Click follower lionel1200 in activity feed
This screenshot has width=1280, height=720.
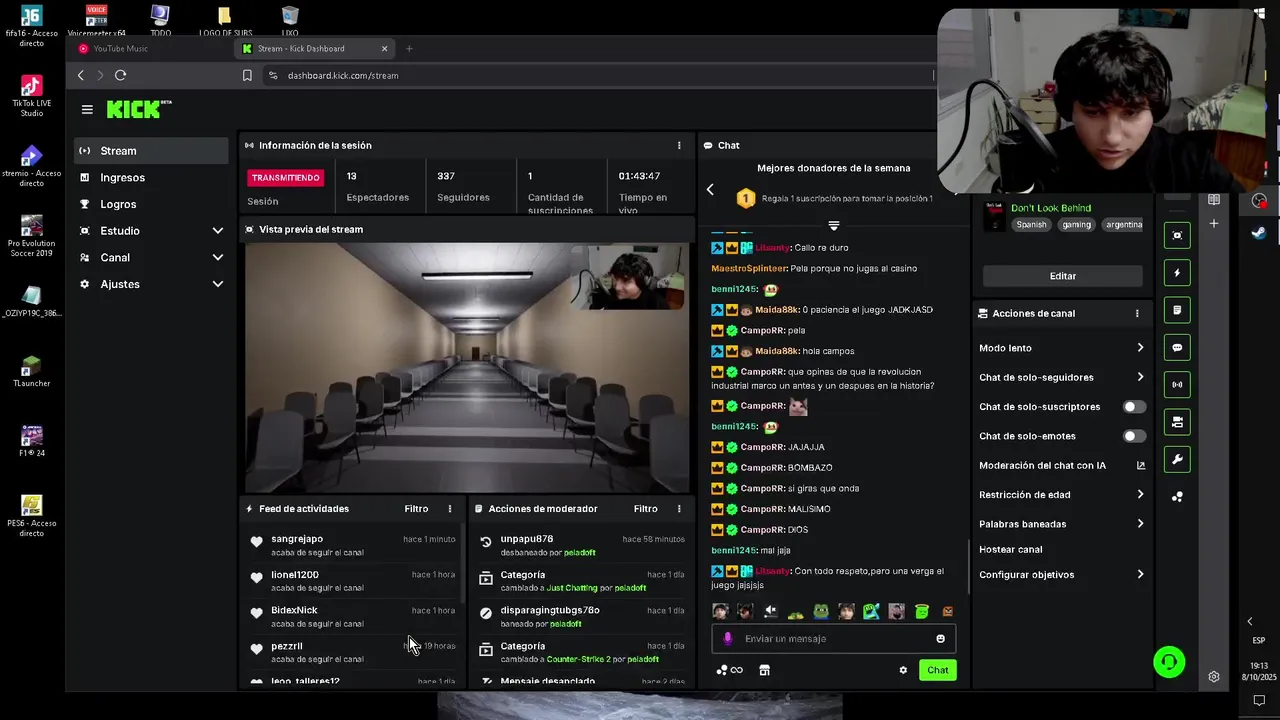click(x=295, y=575)
